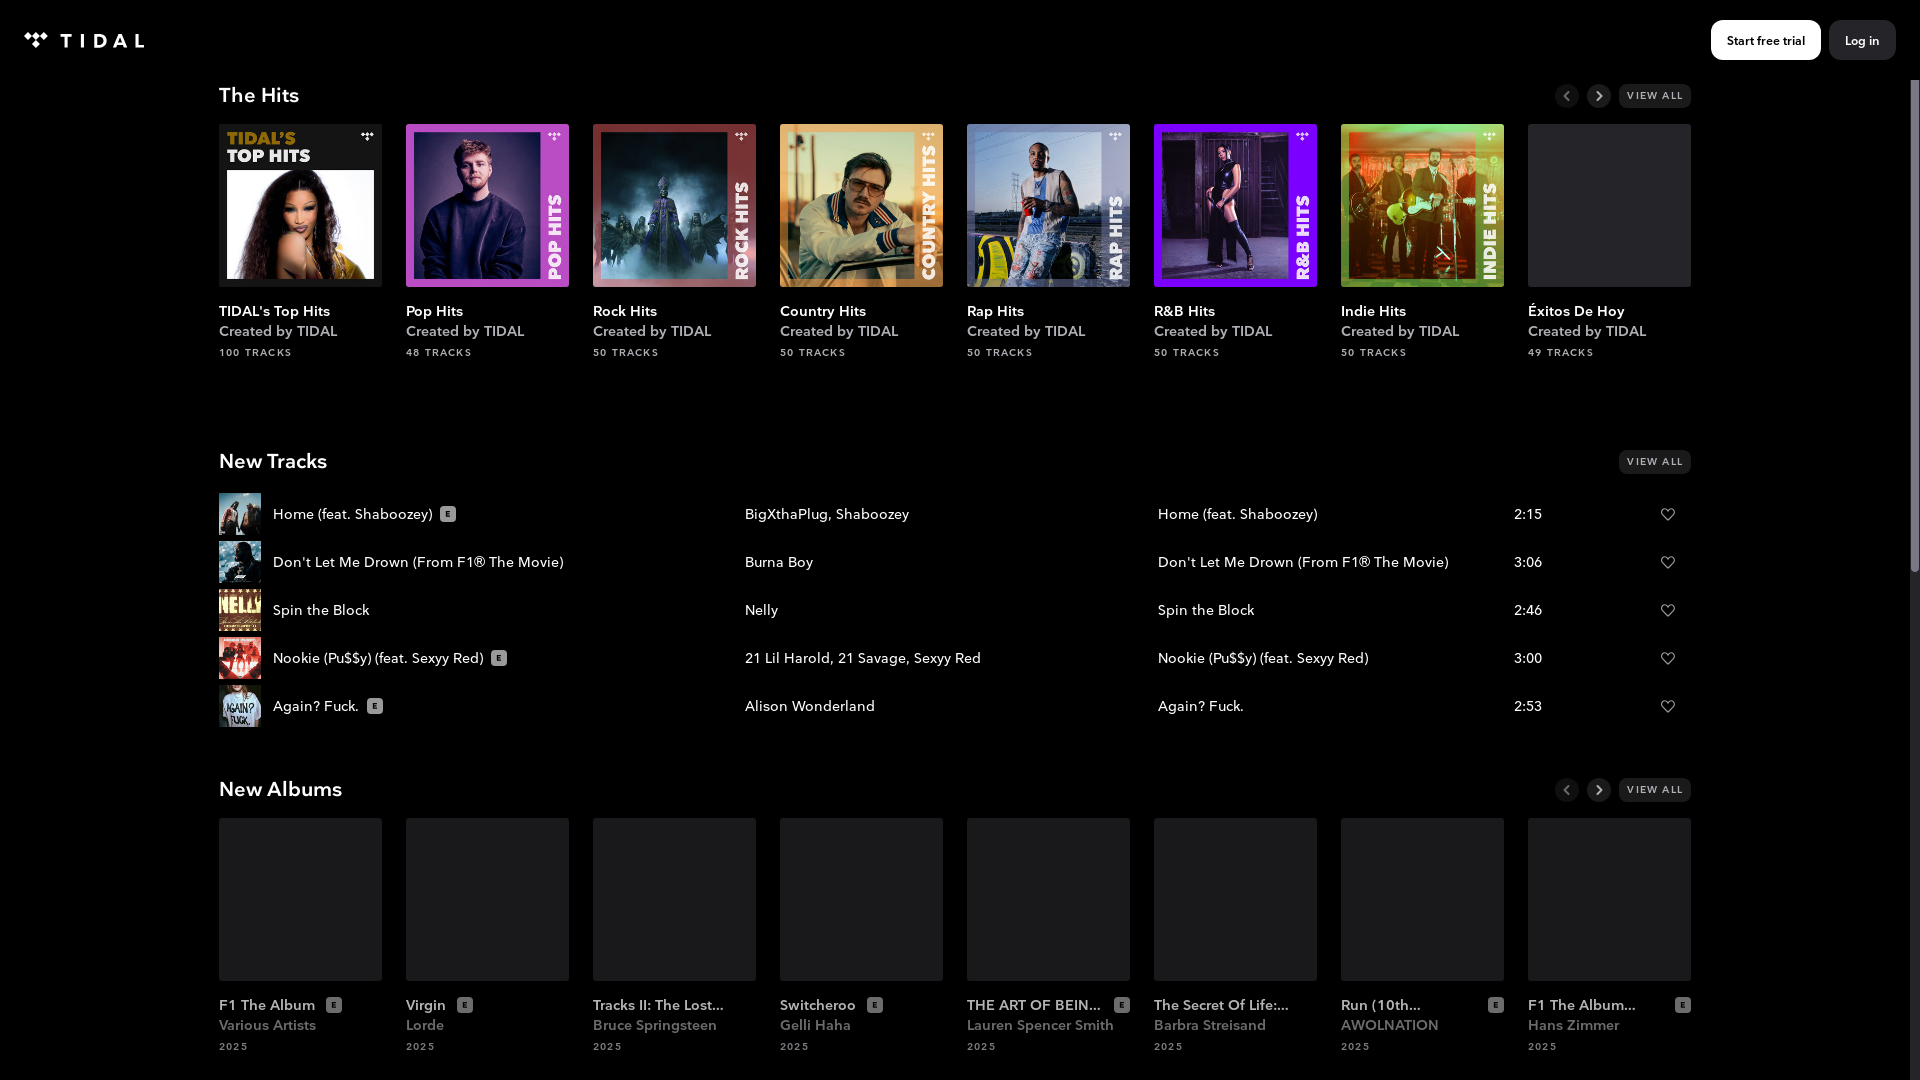Open Country Hits playlist cover

861,205
